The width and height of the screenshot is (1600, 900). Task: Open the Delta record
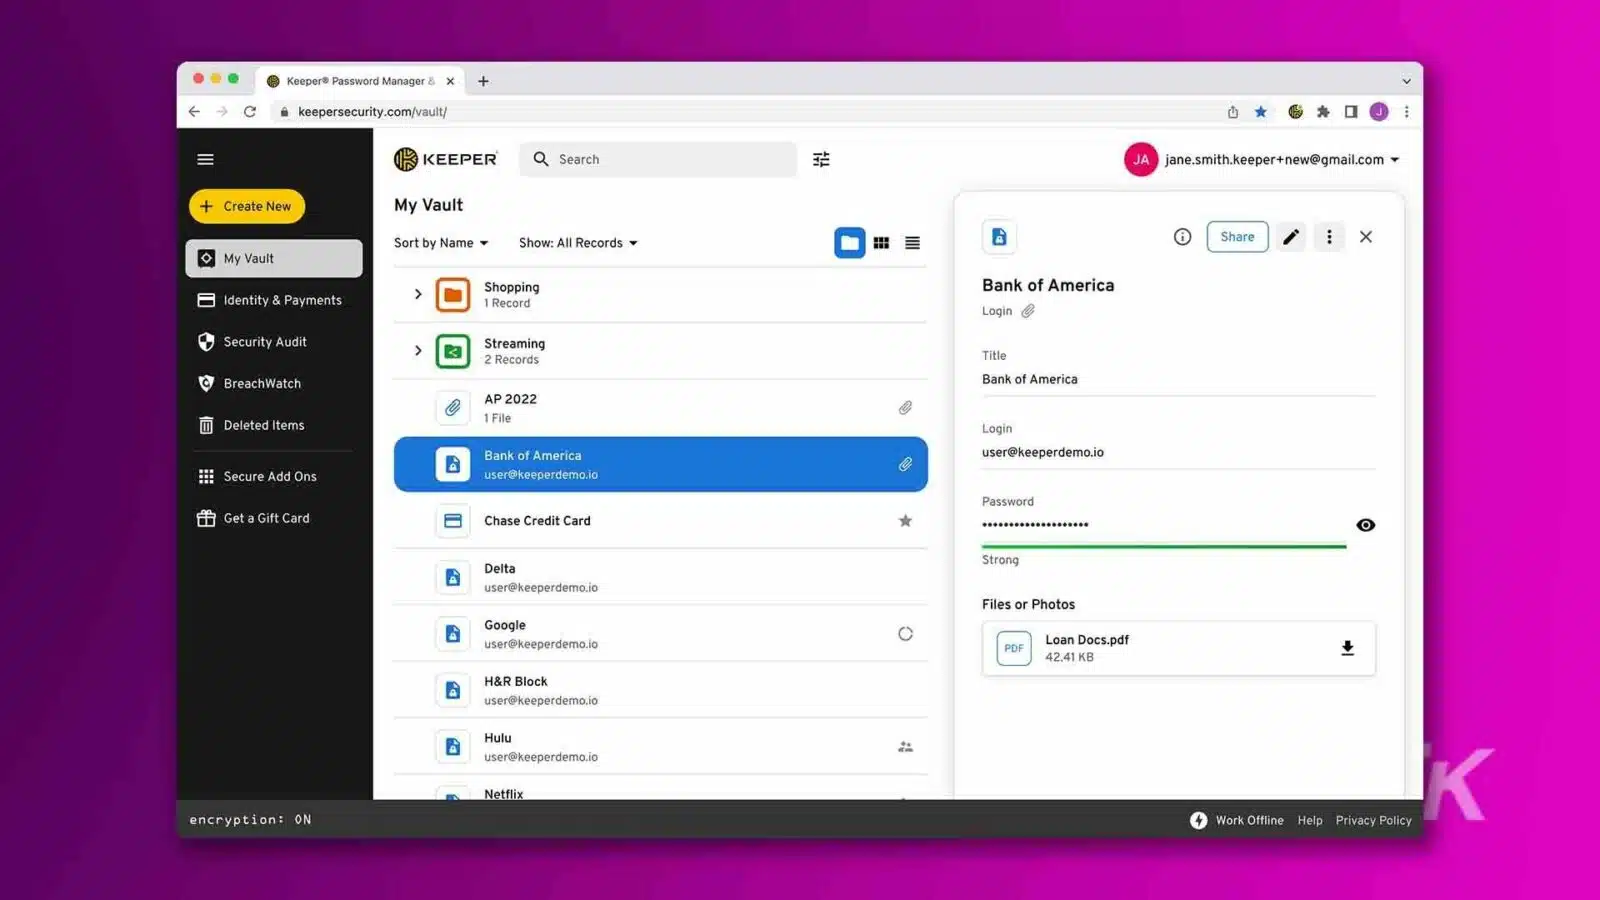tap(661, 577)
